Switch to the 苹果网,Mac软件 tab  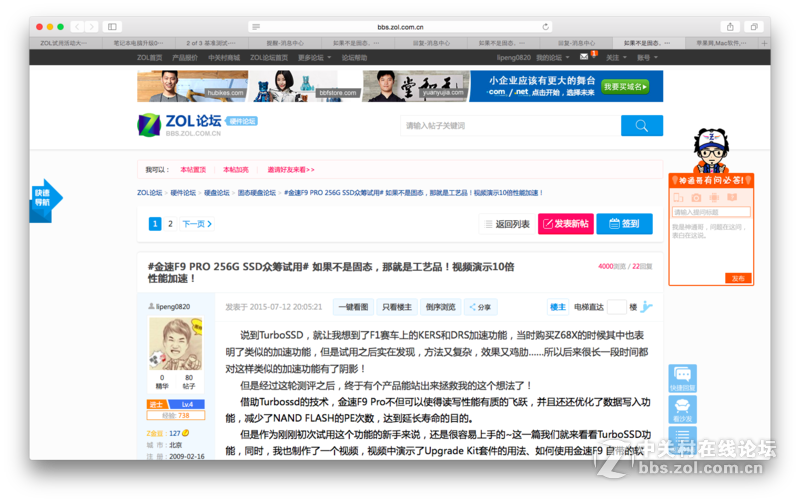721,43
